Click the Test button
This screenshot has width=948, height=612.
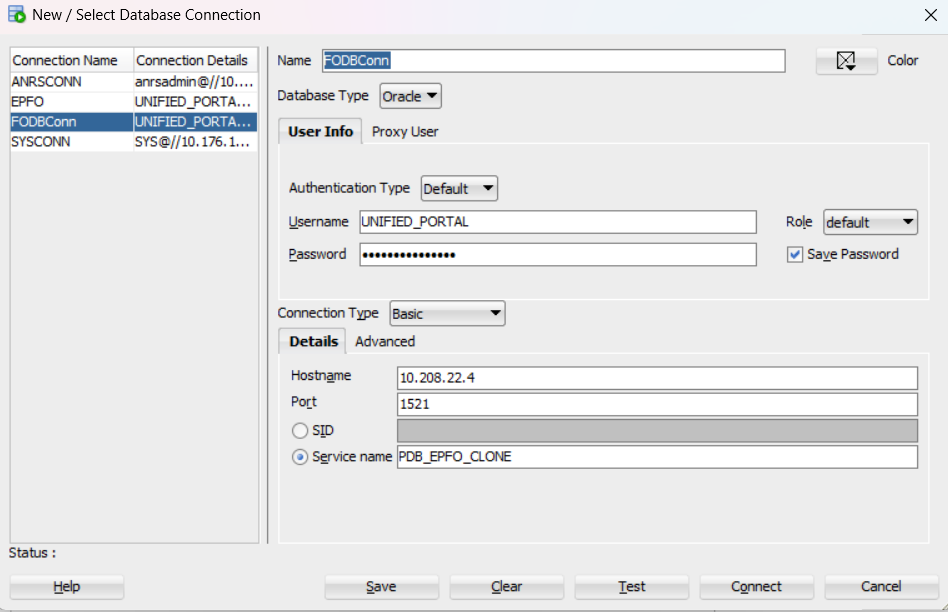[632, 587]
